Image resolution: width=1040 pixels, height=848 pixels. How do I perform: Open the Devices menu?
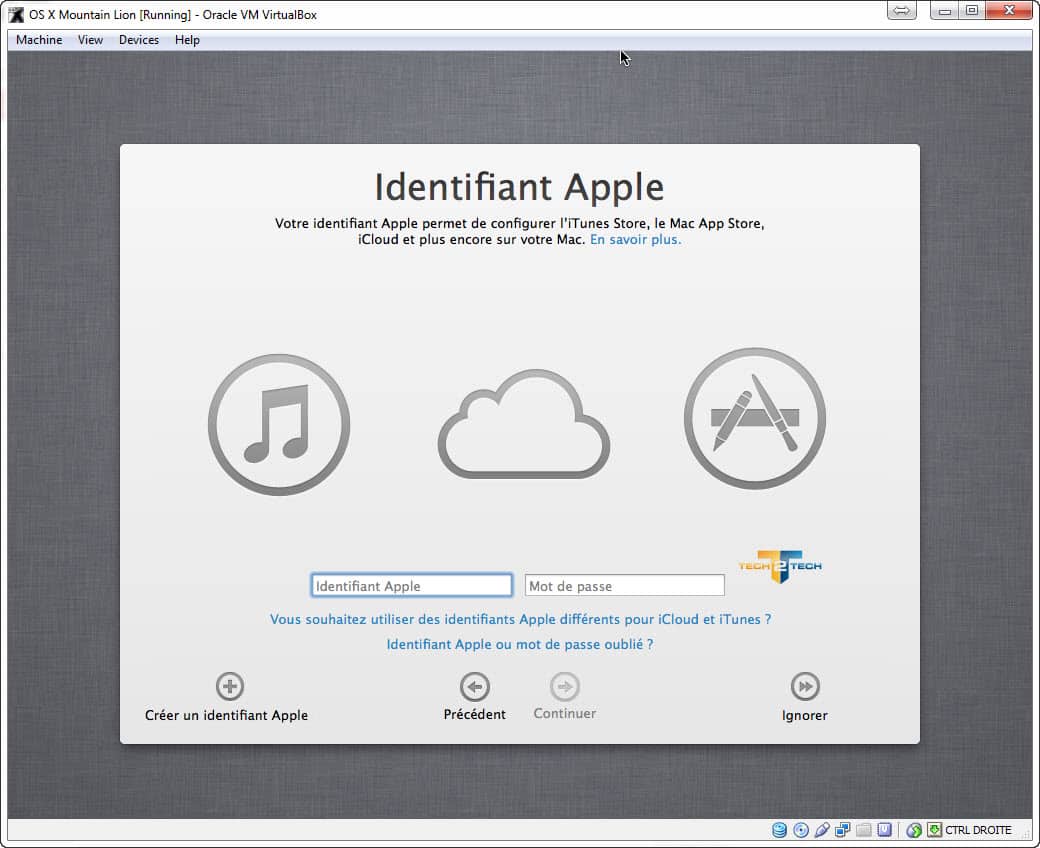139,40
